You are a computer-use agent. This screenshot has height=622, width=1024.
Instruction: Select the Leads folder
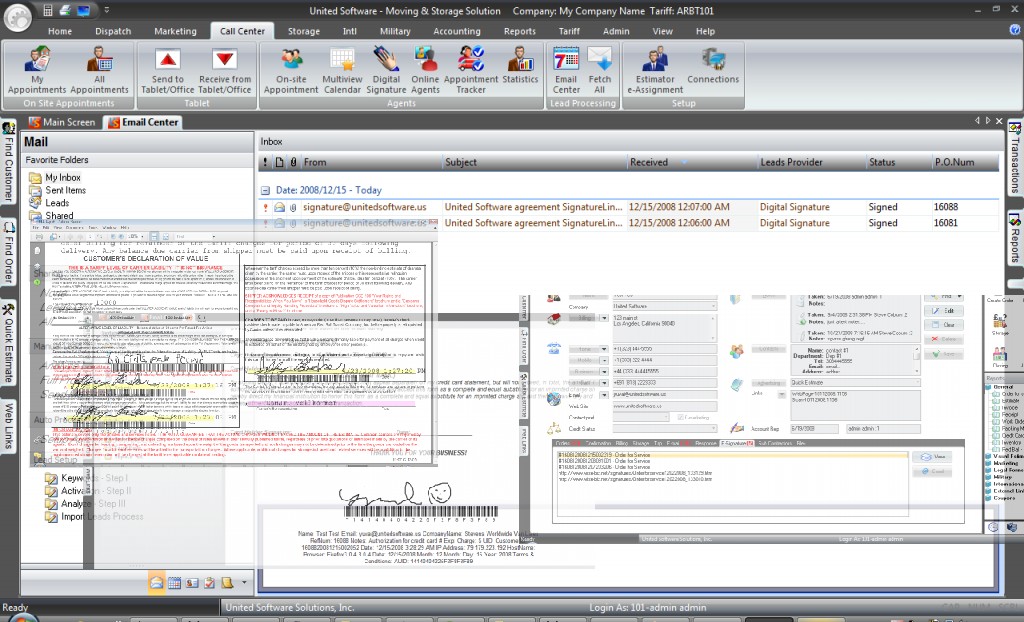pyautogui.click(x=57, y=203)
